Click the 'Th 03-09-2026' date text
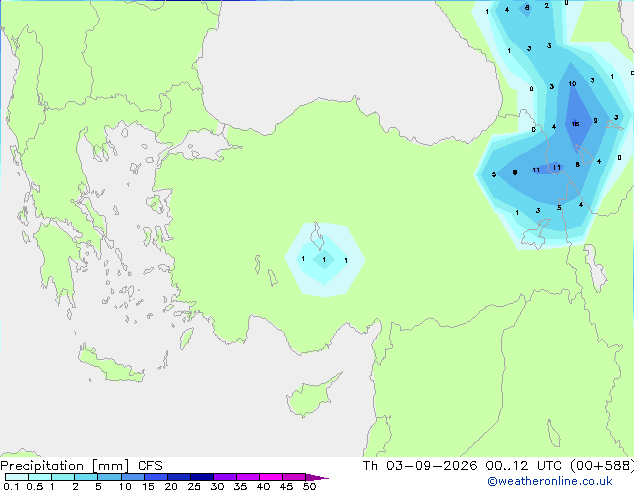 pyautogui.click(x=420, y=466)
